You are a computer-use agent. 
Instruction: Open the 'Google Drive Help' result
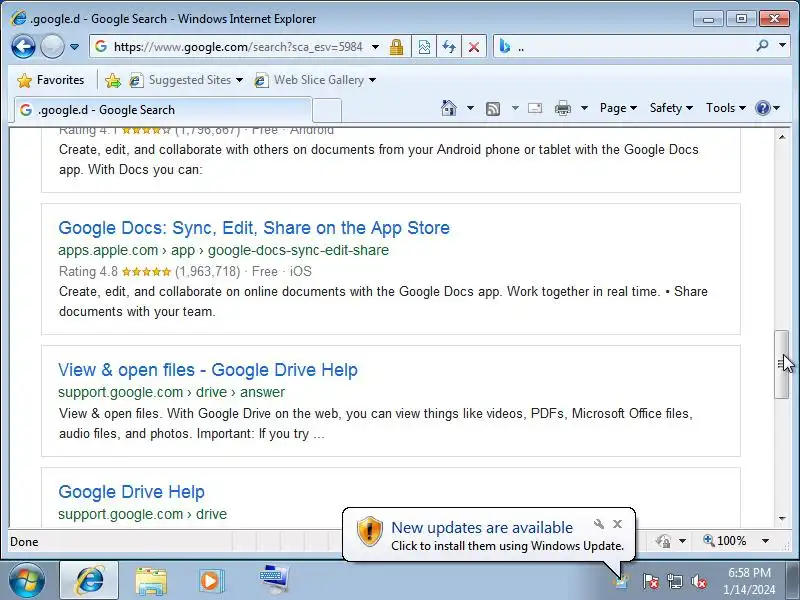coord(132,492)
